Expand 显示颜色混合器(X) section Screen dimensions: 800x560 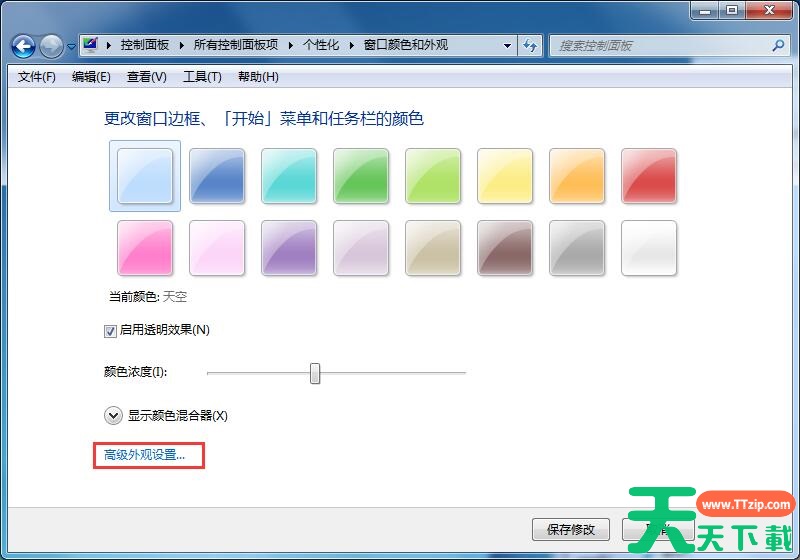(x=113, y=416)
